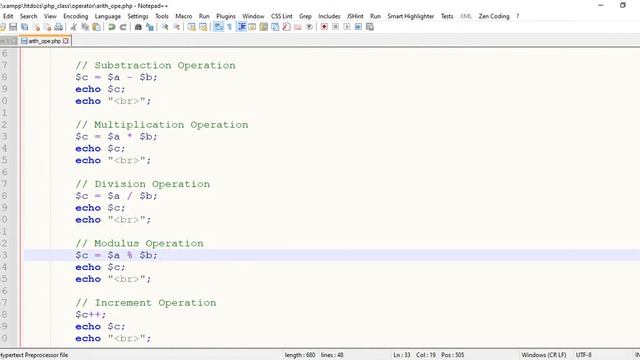
Task: Click the UTF-8 encoding status entry
Action: 584,355
